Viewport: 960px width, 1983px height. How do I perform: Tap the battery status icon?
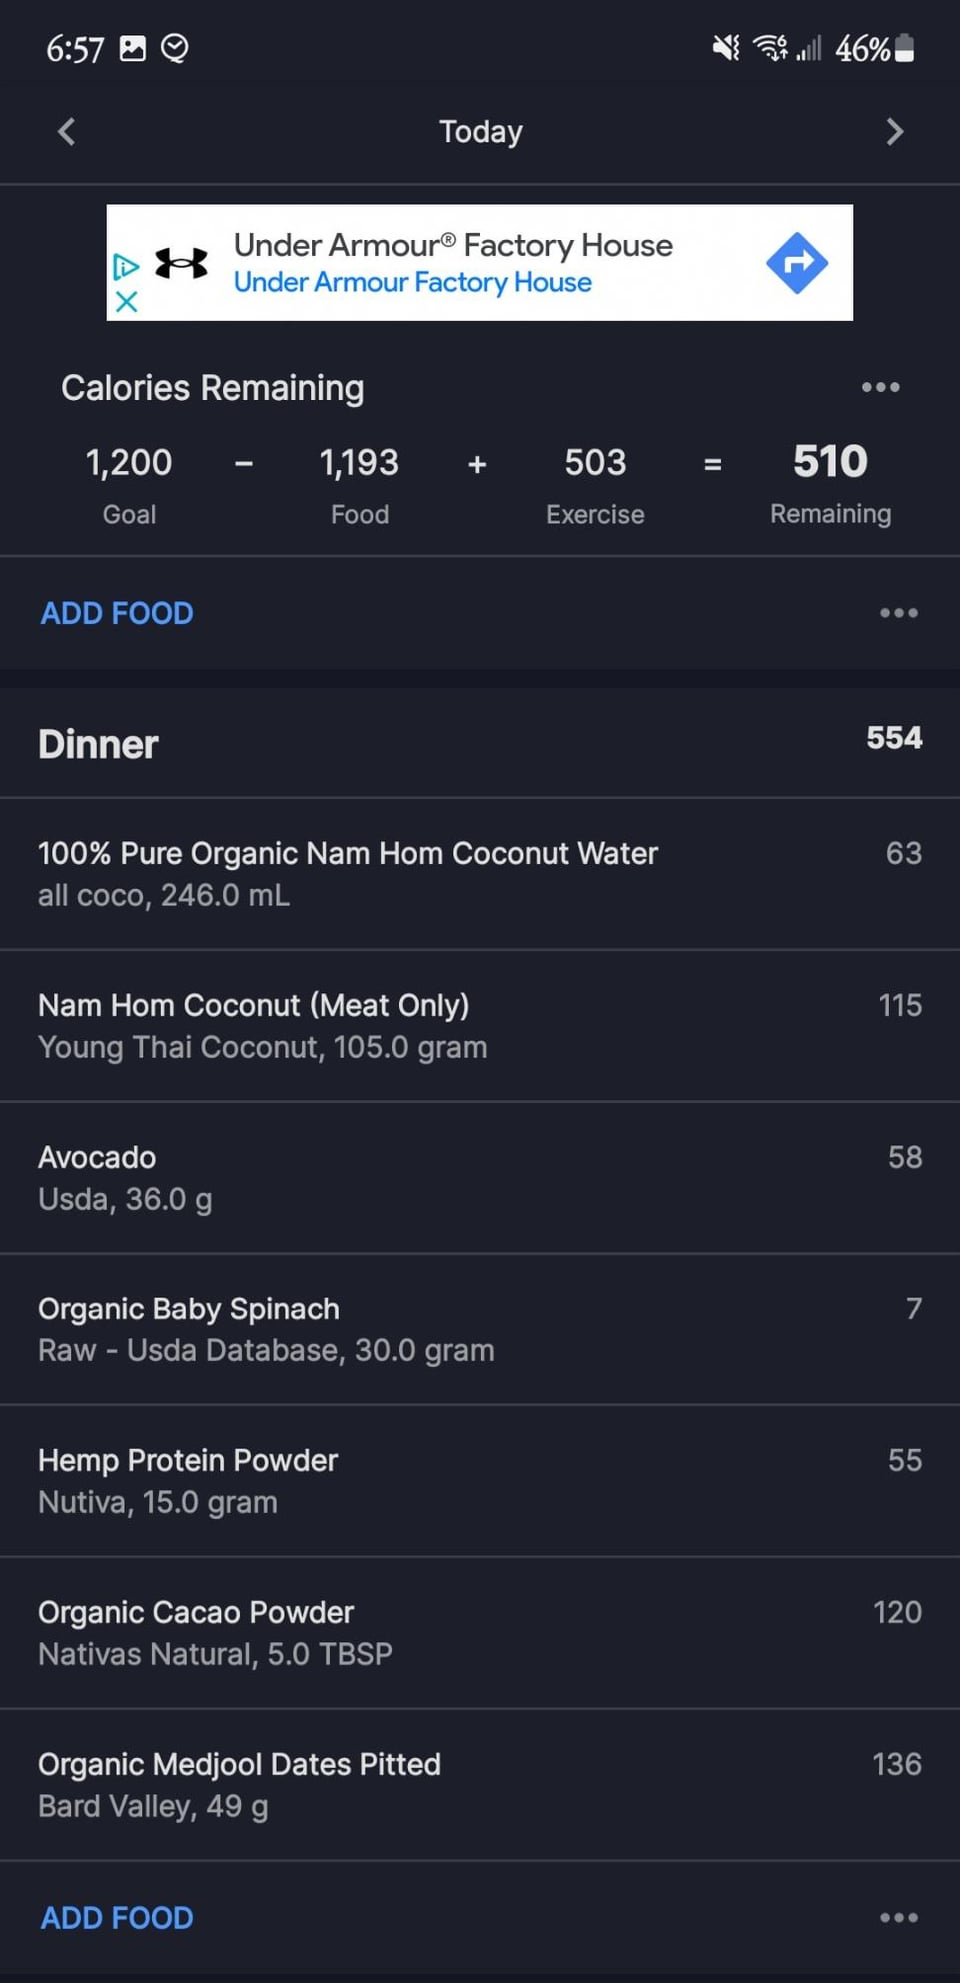pos(904,48)
